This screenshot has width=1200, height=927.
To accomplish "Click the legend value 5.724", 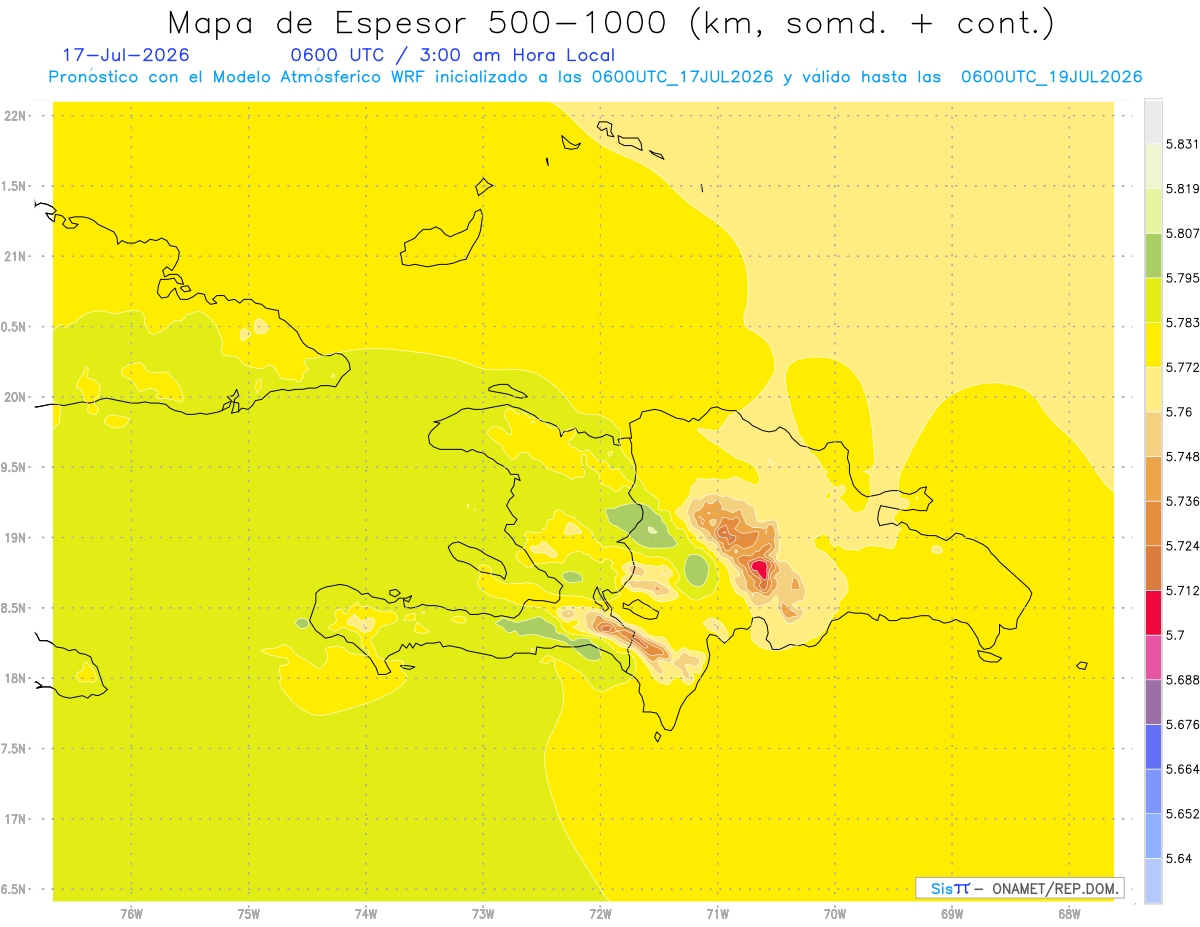I will (x=1184, y=545).
